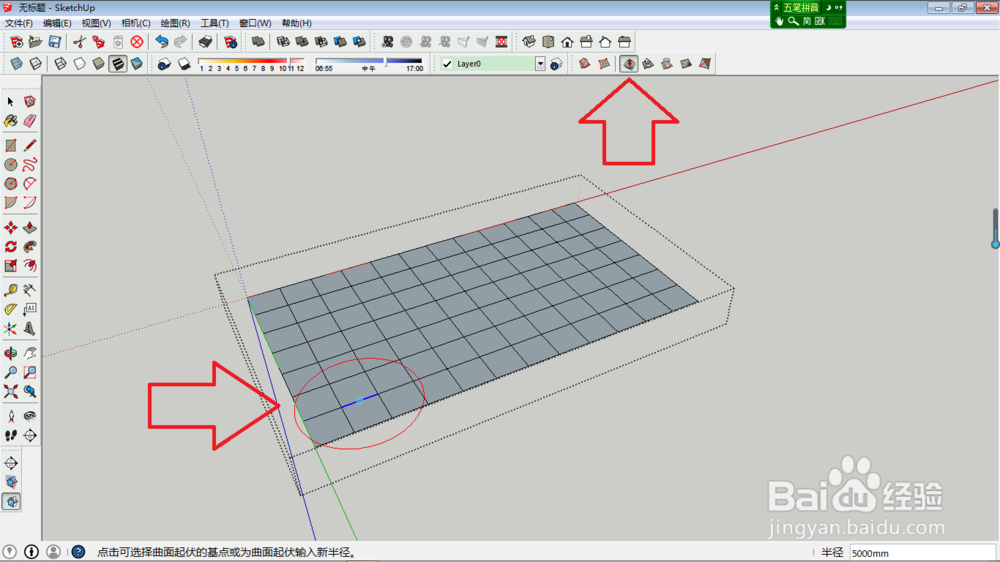This screenshot has height=562, width=1000.
Task: Select the Protractor tool
Action: tap(11, 309)
